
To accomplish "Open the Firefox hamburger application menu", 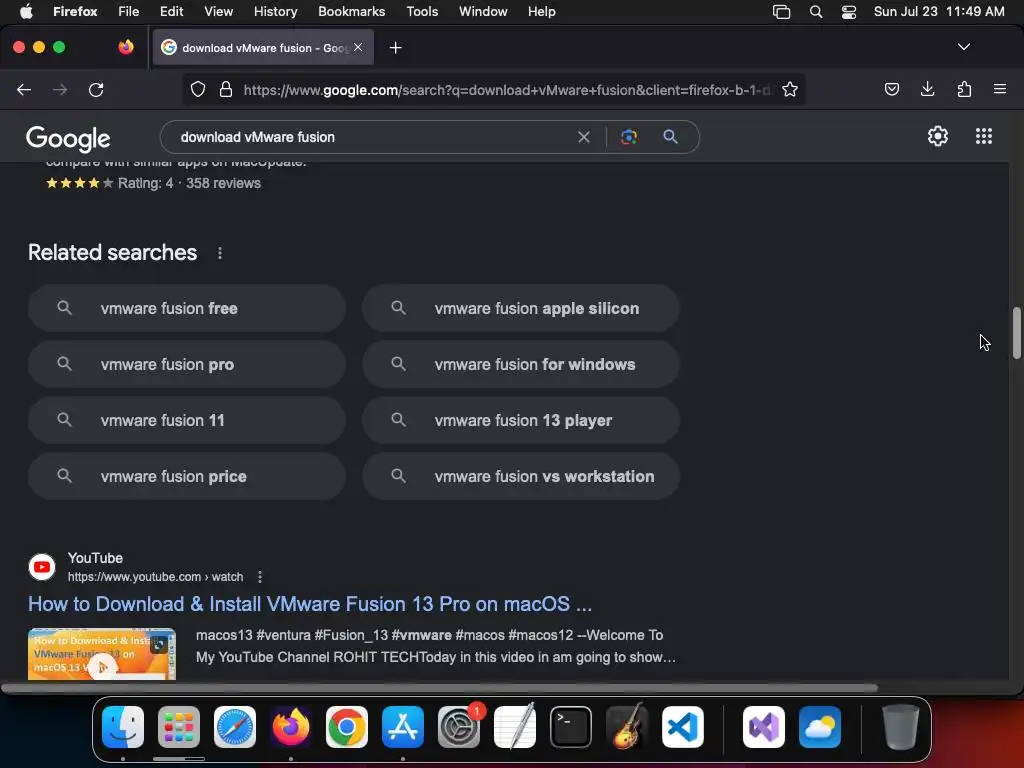I will pos(1000,89).
